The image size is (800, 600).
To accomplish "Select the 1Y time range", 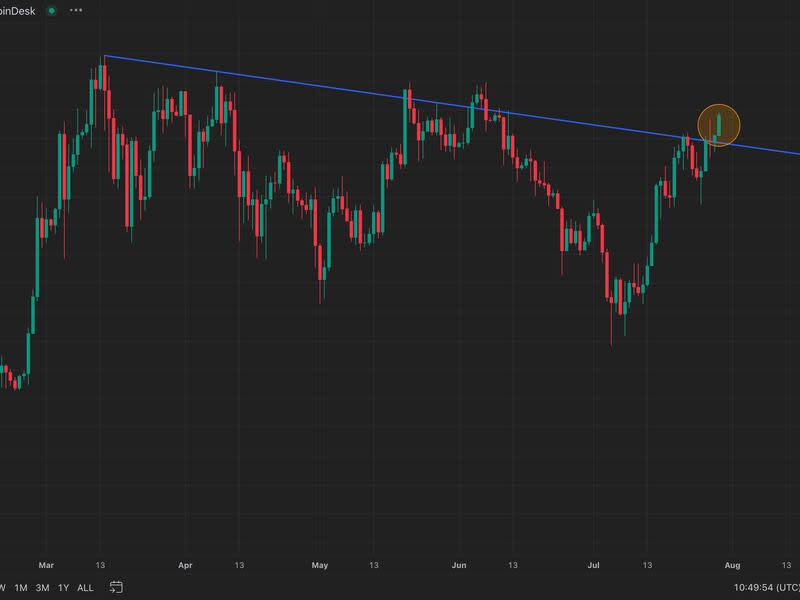I will tap(63, 588).
